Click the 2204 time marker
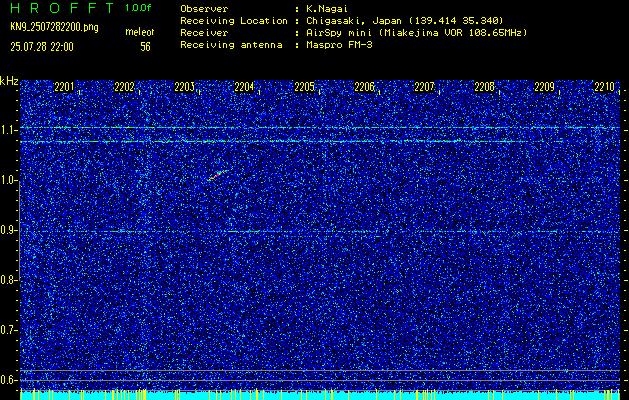 244,87
